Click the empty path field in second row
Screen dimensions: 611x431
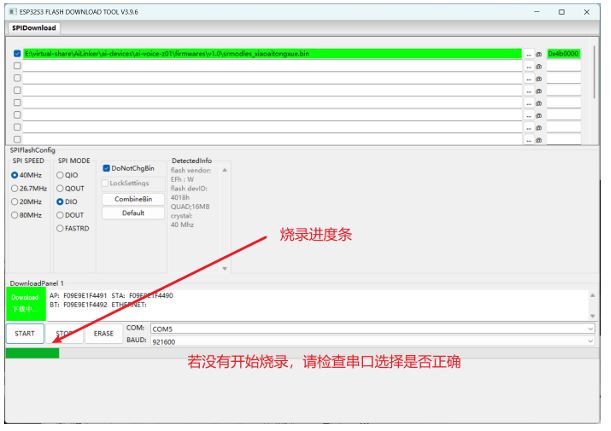click(272, 66)
